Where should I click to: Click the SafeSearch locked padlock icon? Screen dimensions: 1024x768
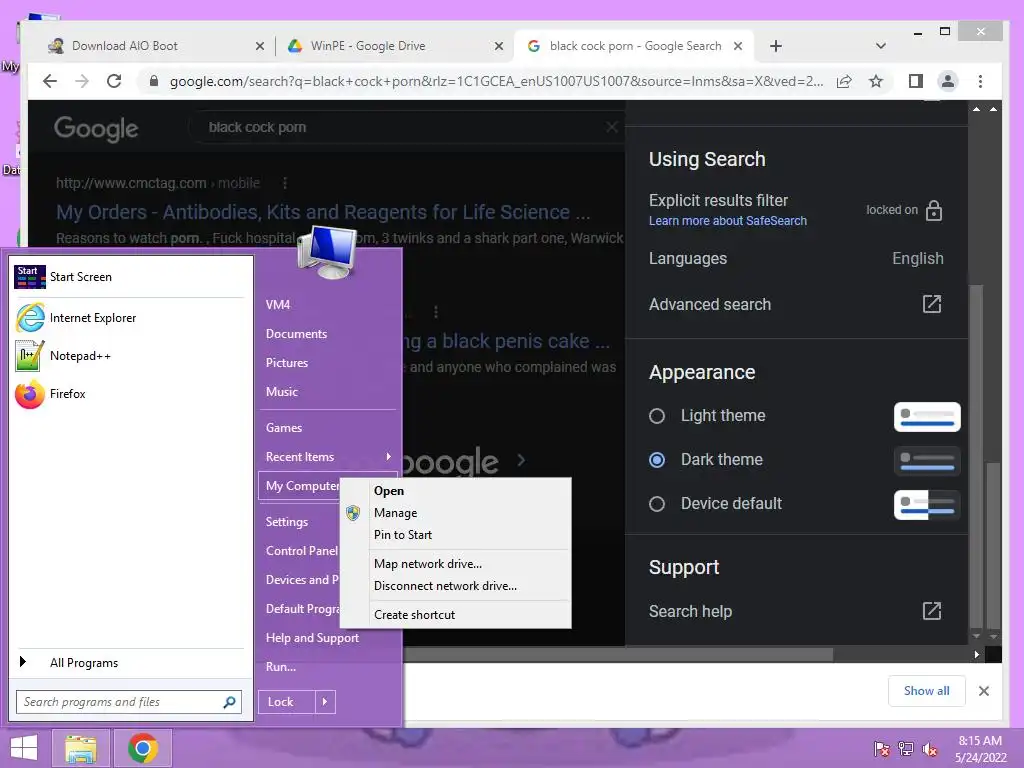935,210
